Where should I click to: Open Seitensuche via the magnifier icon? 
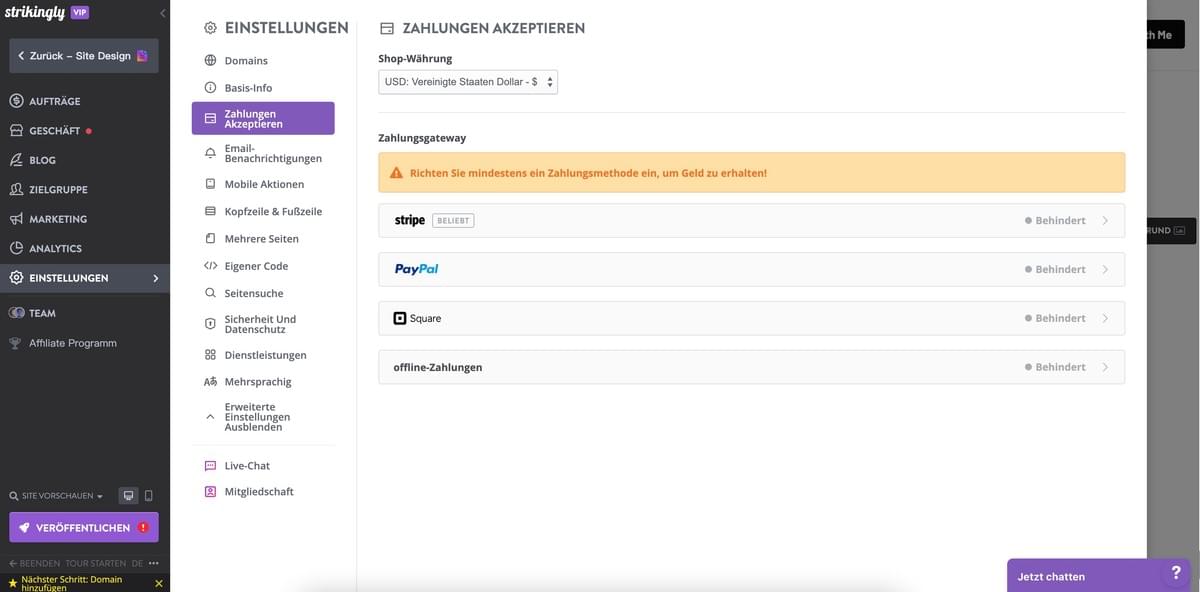click(208, 292)
